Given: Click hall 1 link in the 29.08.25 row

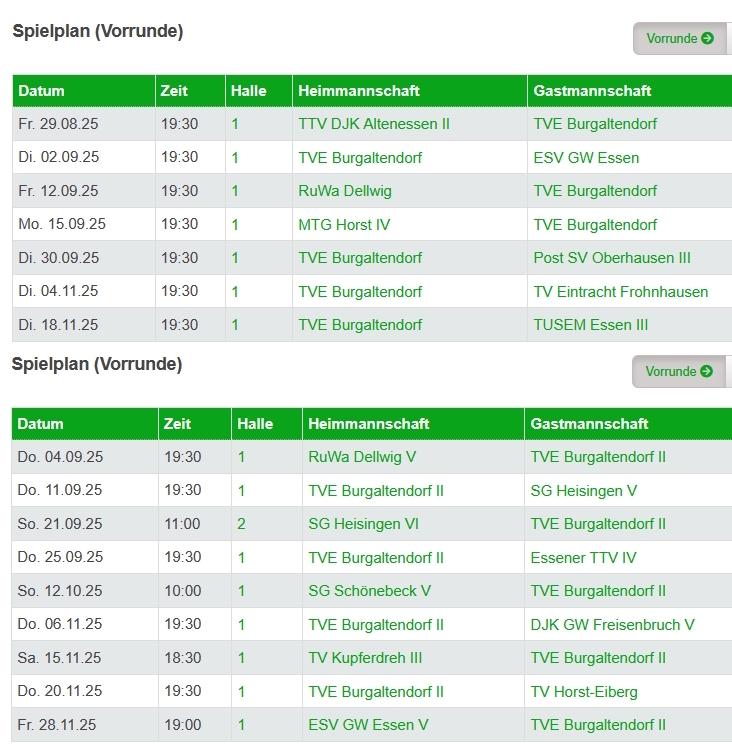Looking at the screenshot, I should (x=235, y=124).
